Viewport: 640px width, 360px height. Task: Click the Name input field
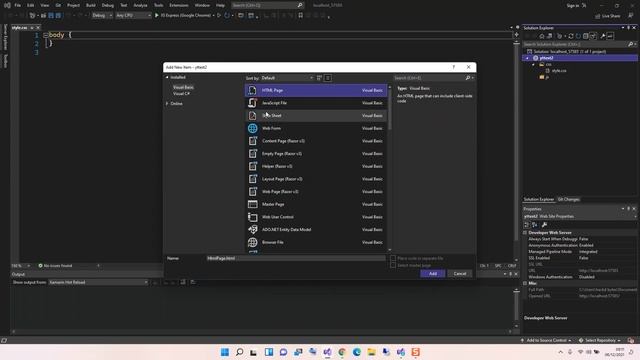point(296,258)
